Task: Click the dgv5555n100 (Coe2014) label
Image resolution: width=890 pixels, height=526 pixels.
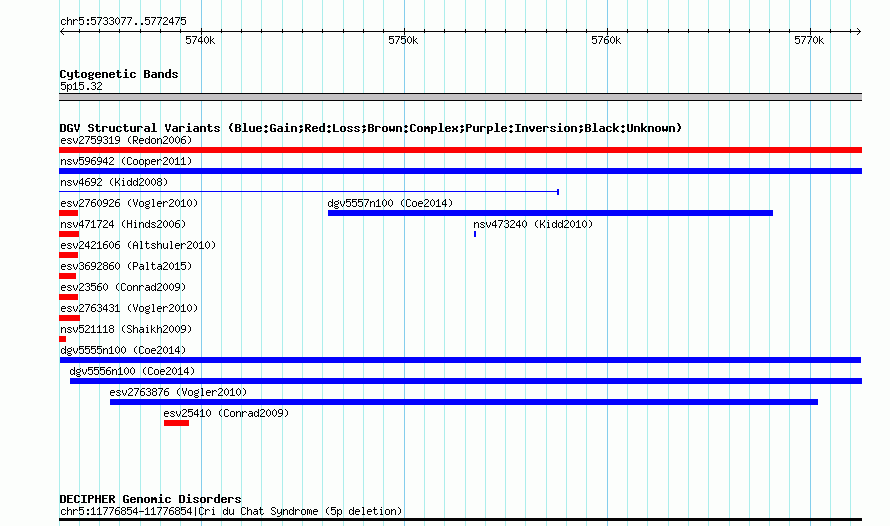Action: (x=123, y=350)
